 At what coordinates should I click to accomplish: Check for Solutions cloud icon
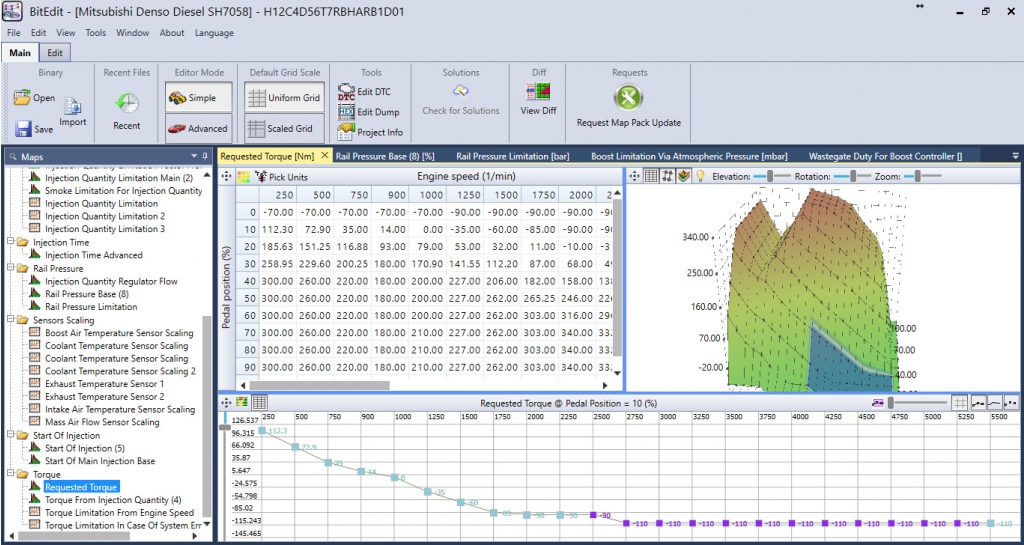coord(461,91)
